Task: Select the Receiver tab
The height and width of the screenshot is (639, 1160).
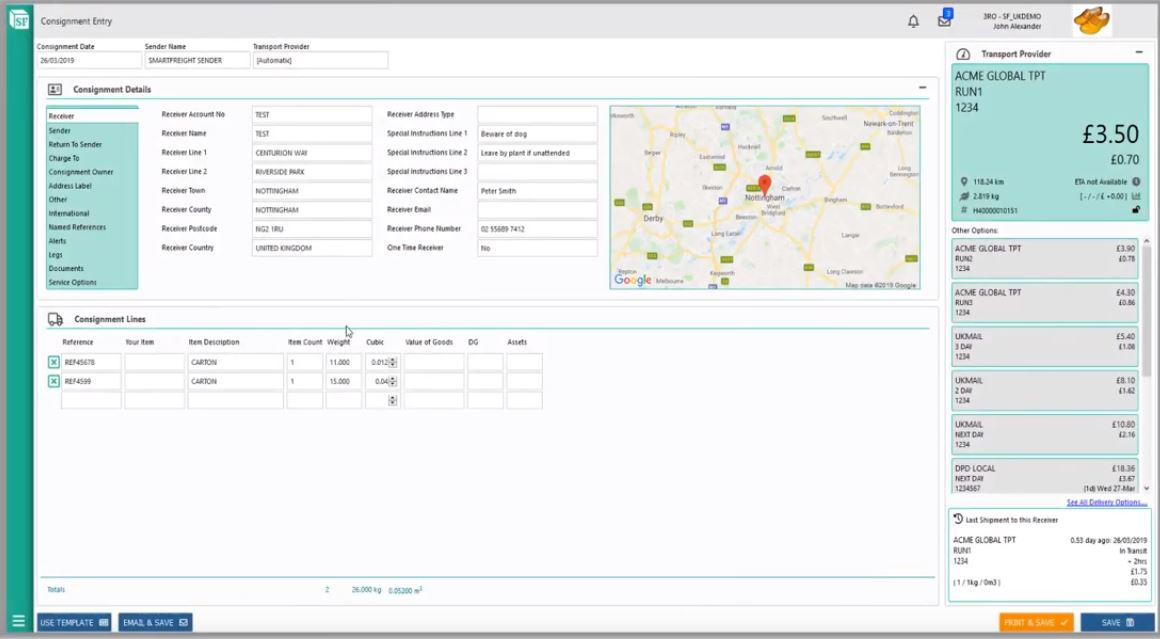Action: click(x=92, y=116)
